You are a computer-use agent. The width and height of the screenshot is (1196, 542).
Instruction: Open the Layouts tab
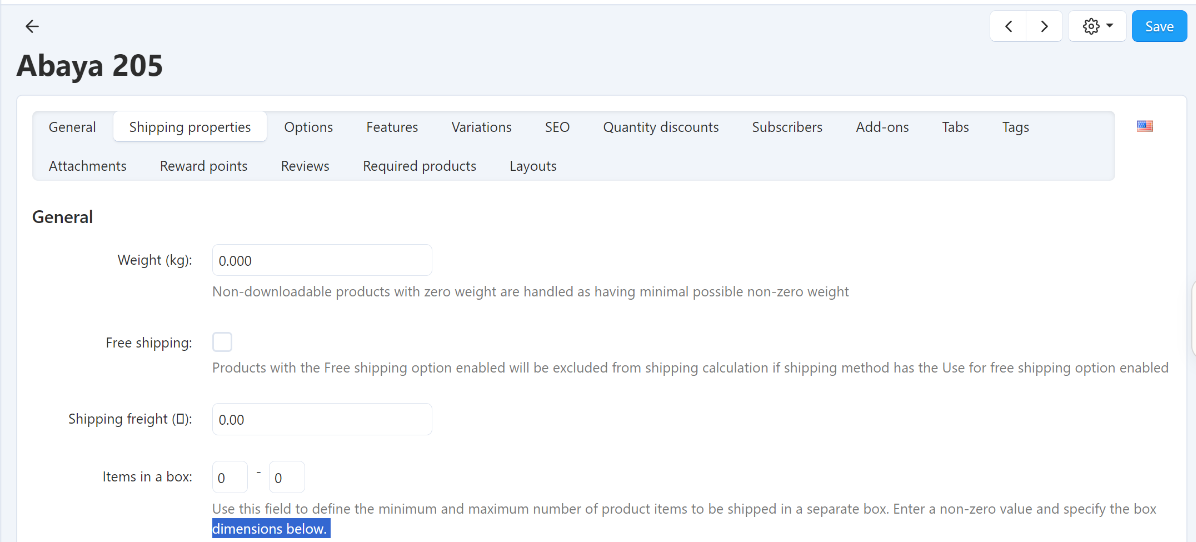(x=533, y=166)
